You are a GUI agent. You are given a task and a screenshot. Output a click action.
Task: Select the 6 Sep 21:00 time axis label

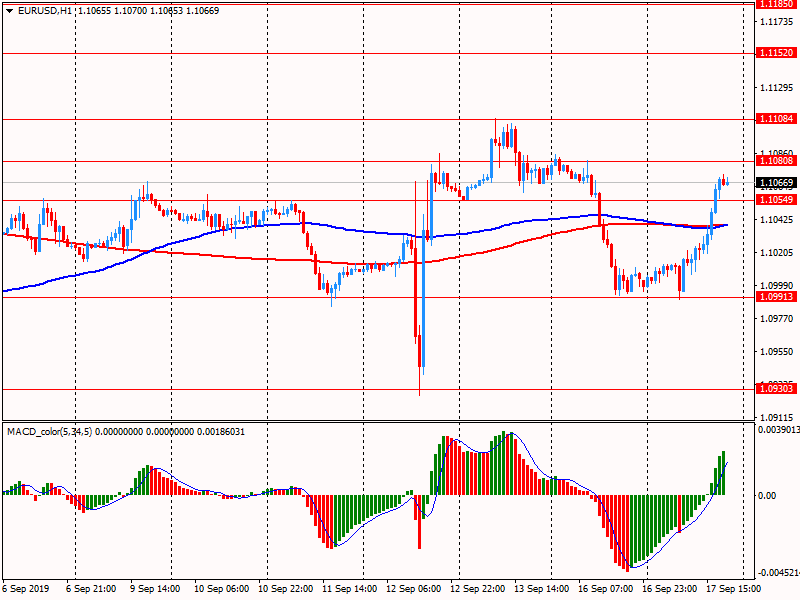[x=91, y=589]
